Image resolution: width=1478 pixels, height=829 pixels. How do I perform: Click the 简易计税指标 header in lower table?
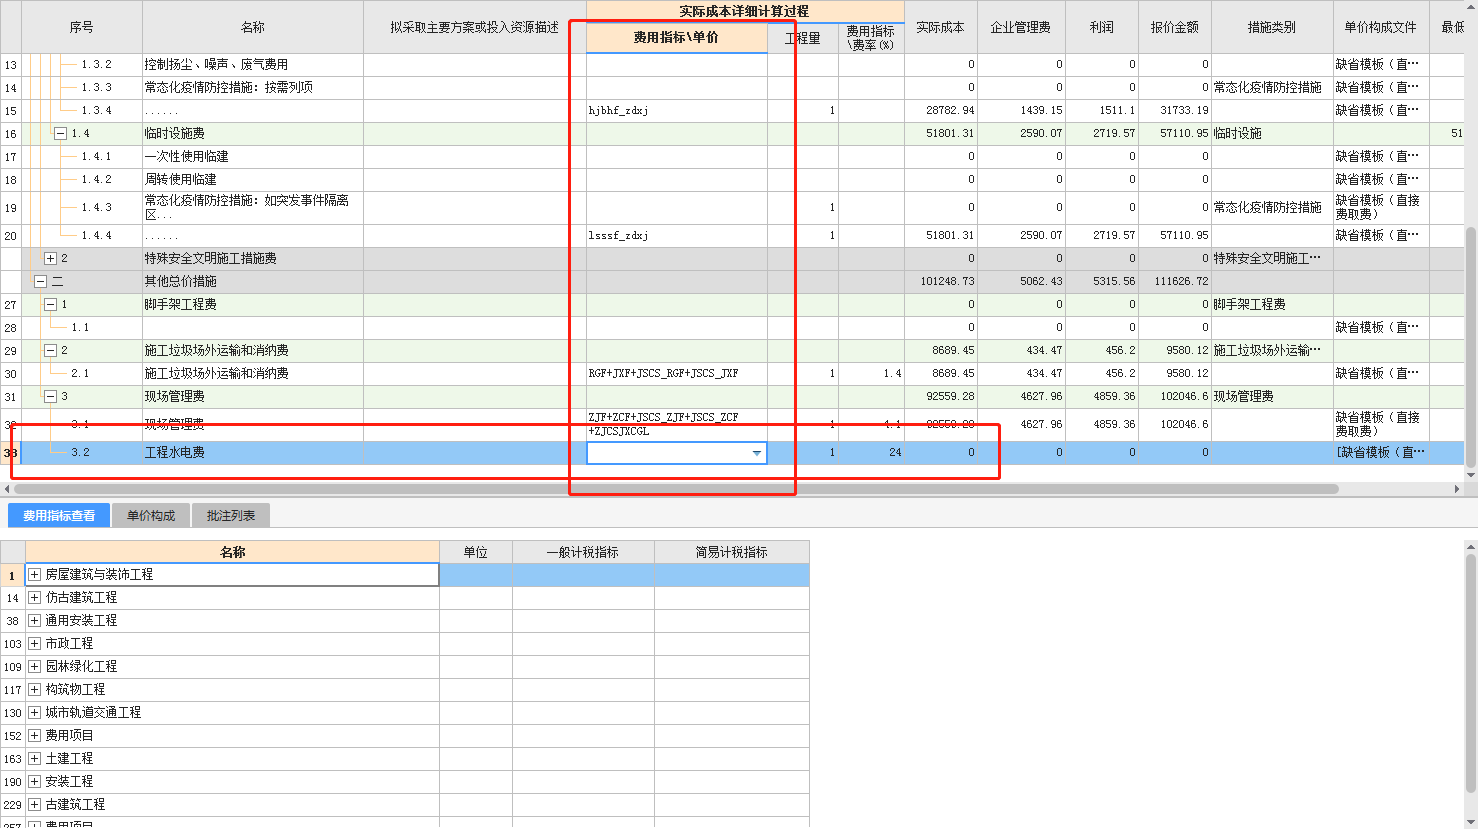(732, 552)
